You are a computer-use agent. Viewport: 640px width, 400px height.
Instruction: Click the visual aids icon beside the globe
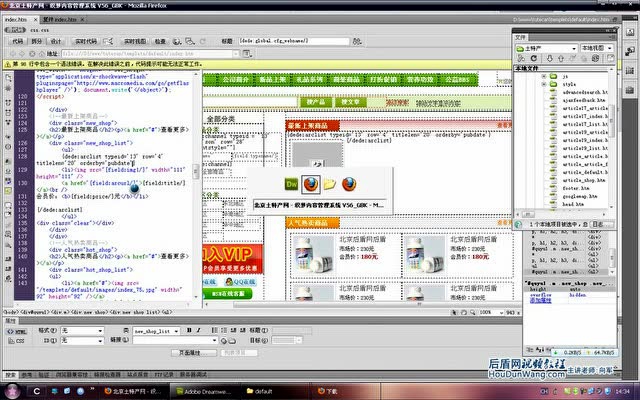click(190, 41)
